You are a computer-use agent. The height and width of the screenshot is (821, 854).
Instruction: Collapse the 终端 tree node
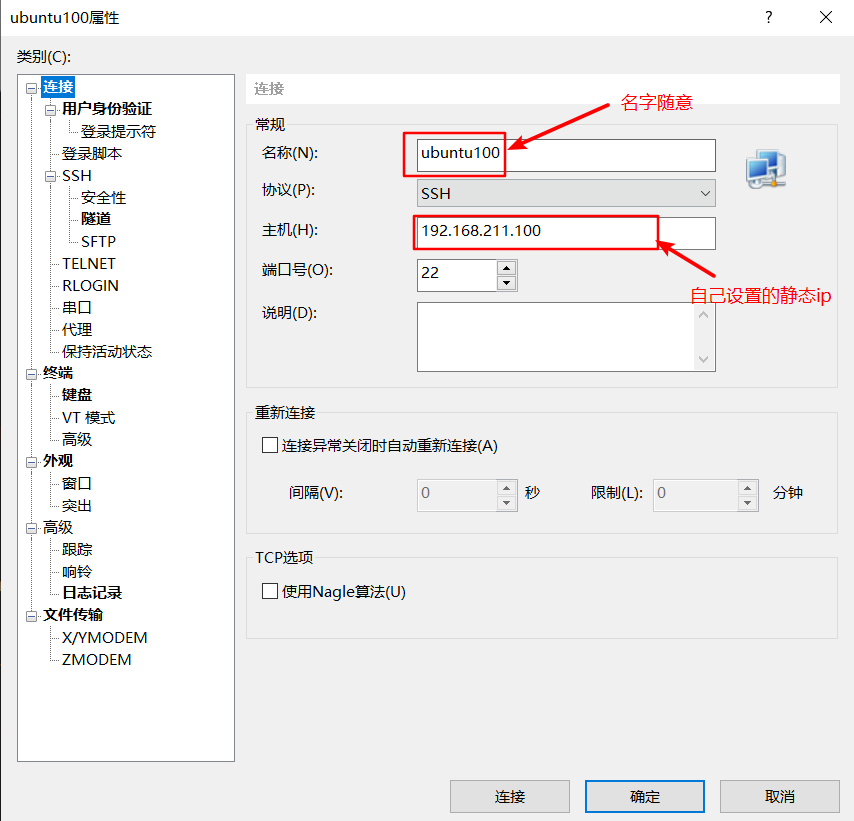[32, 374]
